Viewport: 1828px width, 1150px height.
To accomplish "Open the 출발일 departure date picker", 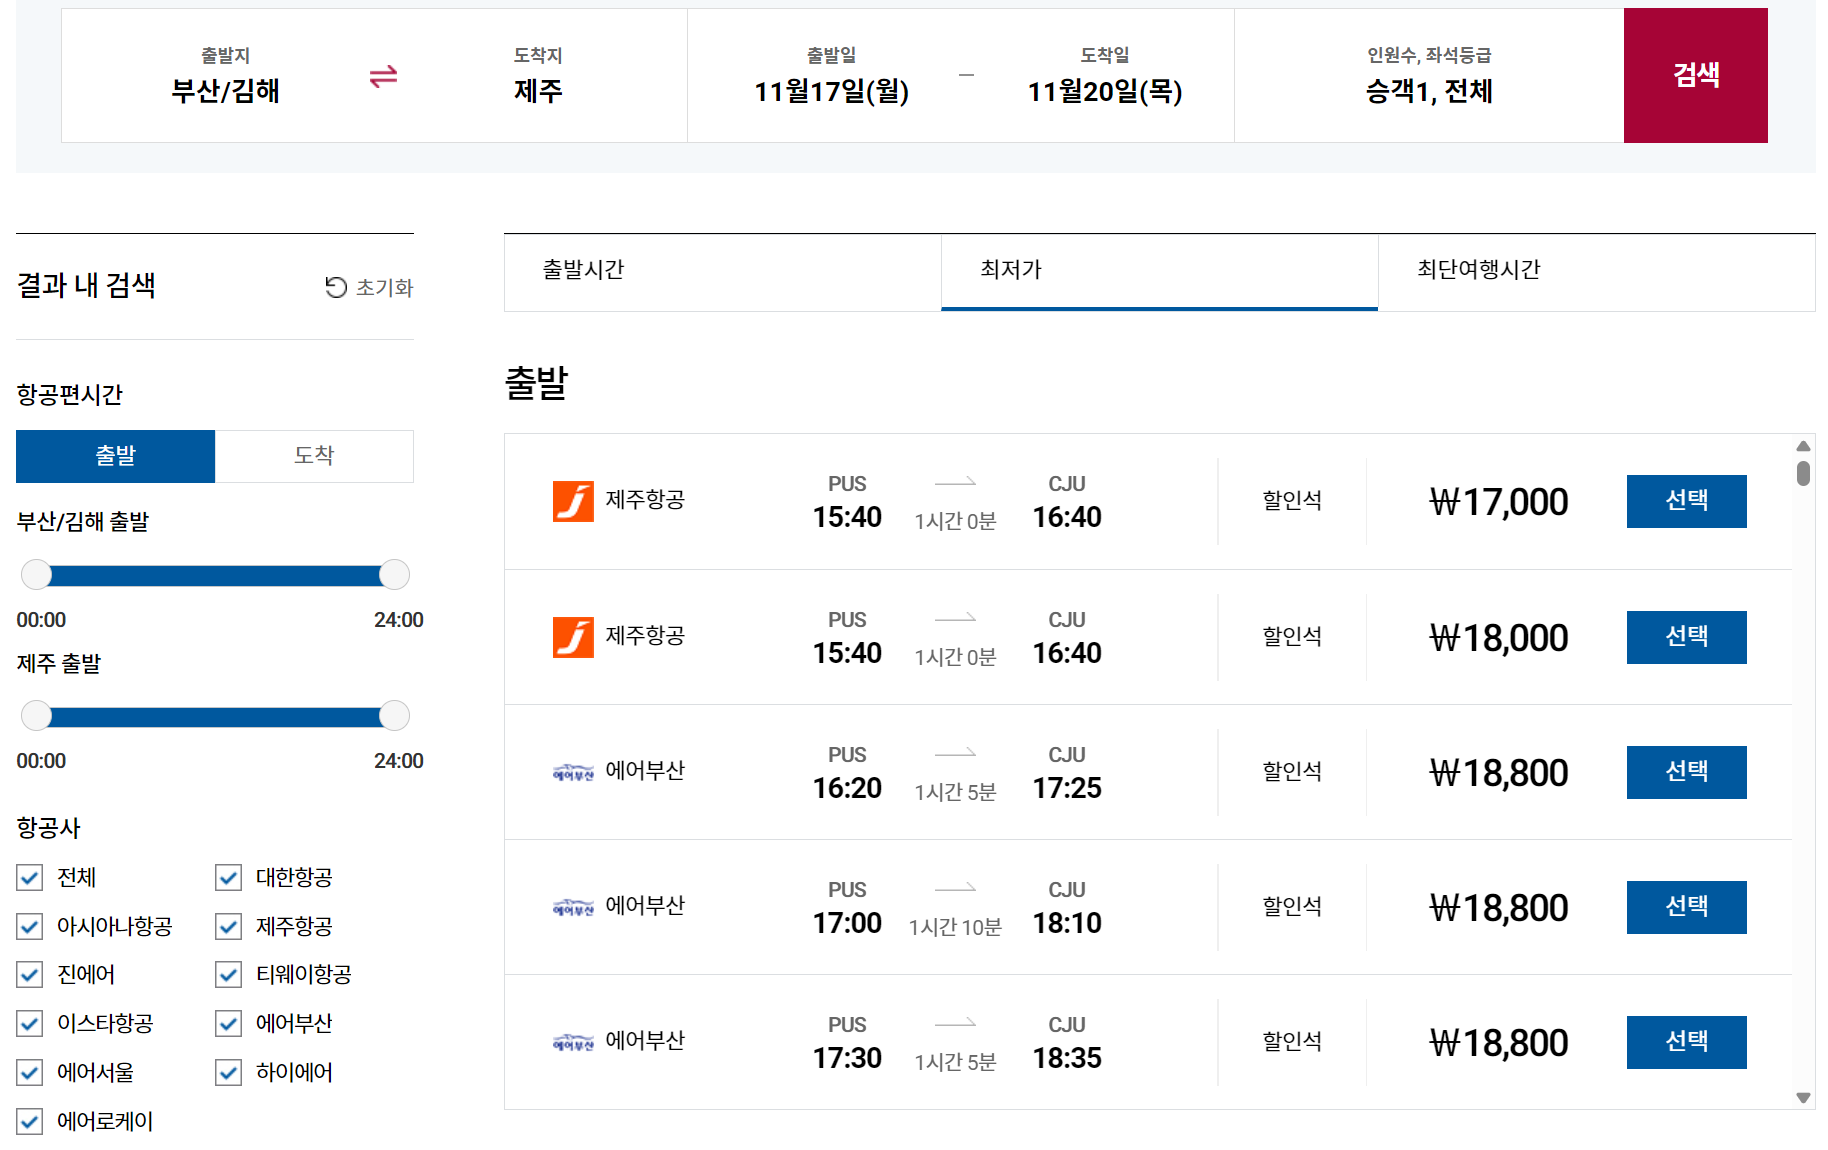I will (830, 77).
